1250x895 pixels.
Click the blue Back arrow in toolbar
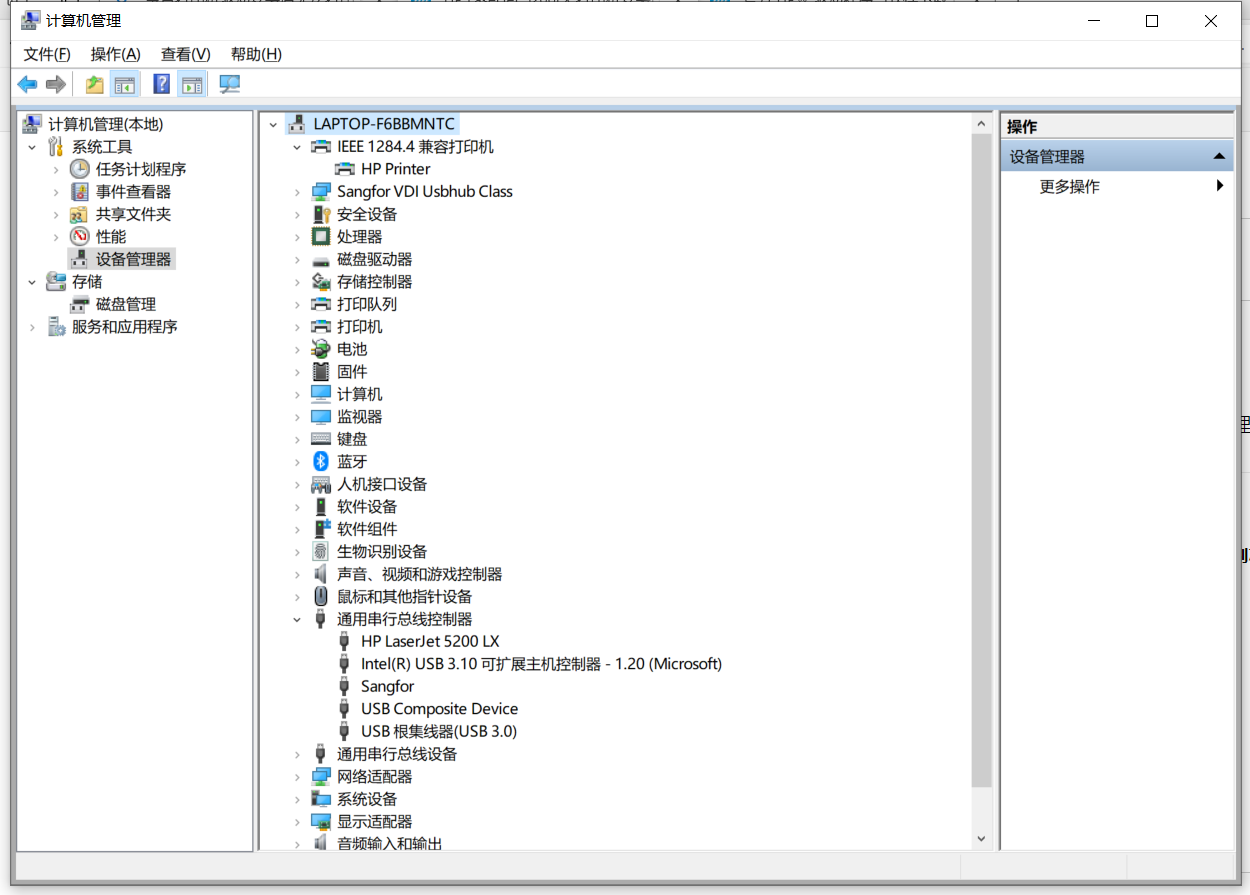click(27, 85)
